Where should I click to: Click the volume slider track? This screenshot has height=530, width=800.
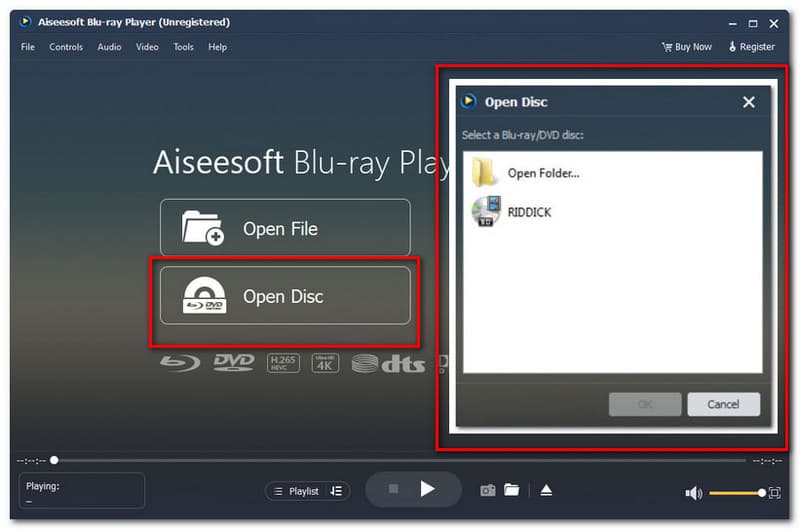735,493
